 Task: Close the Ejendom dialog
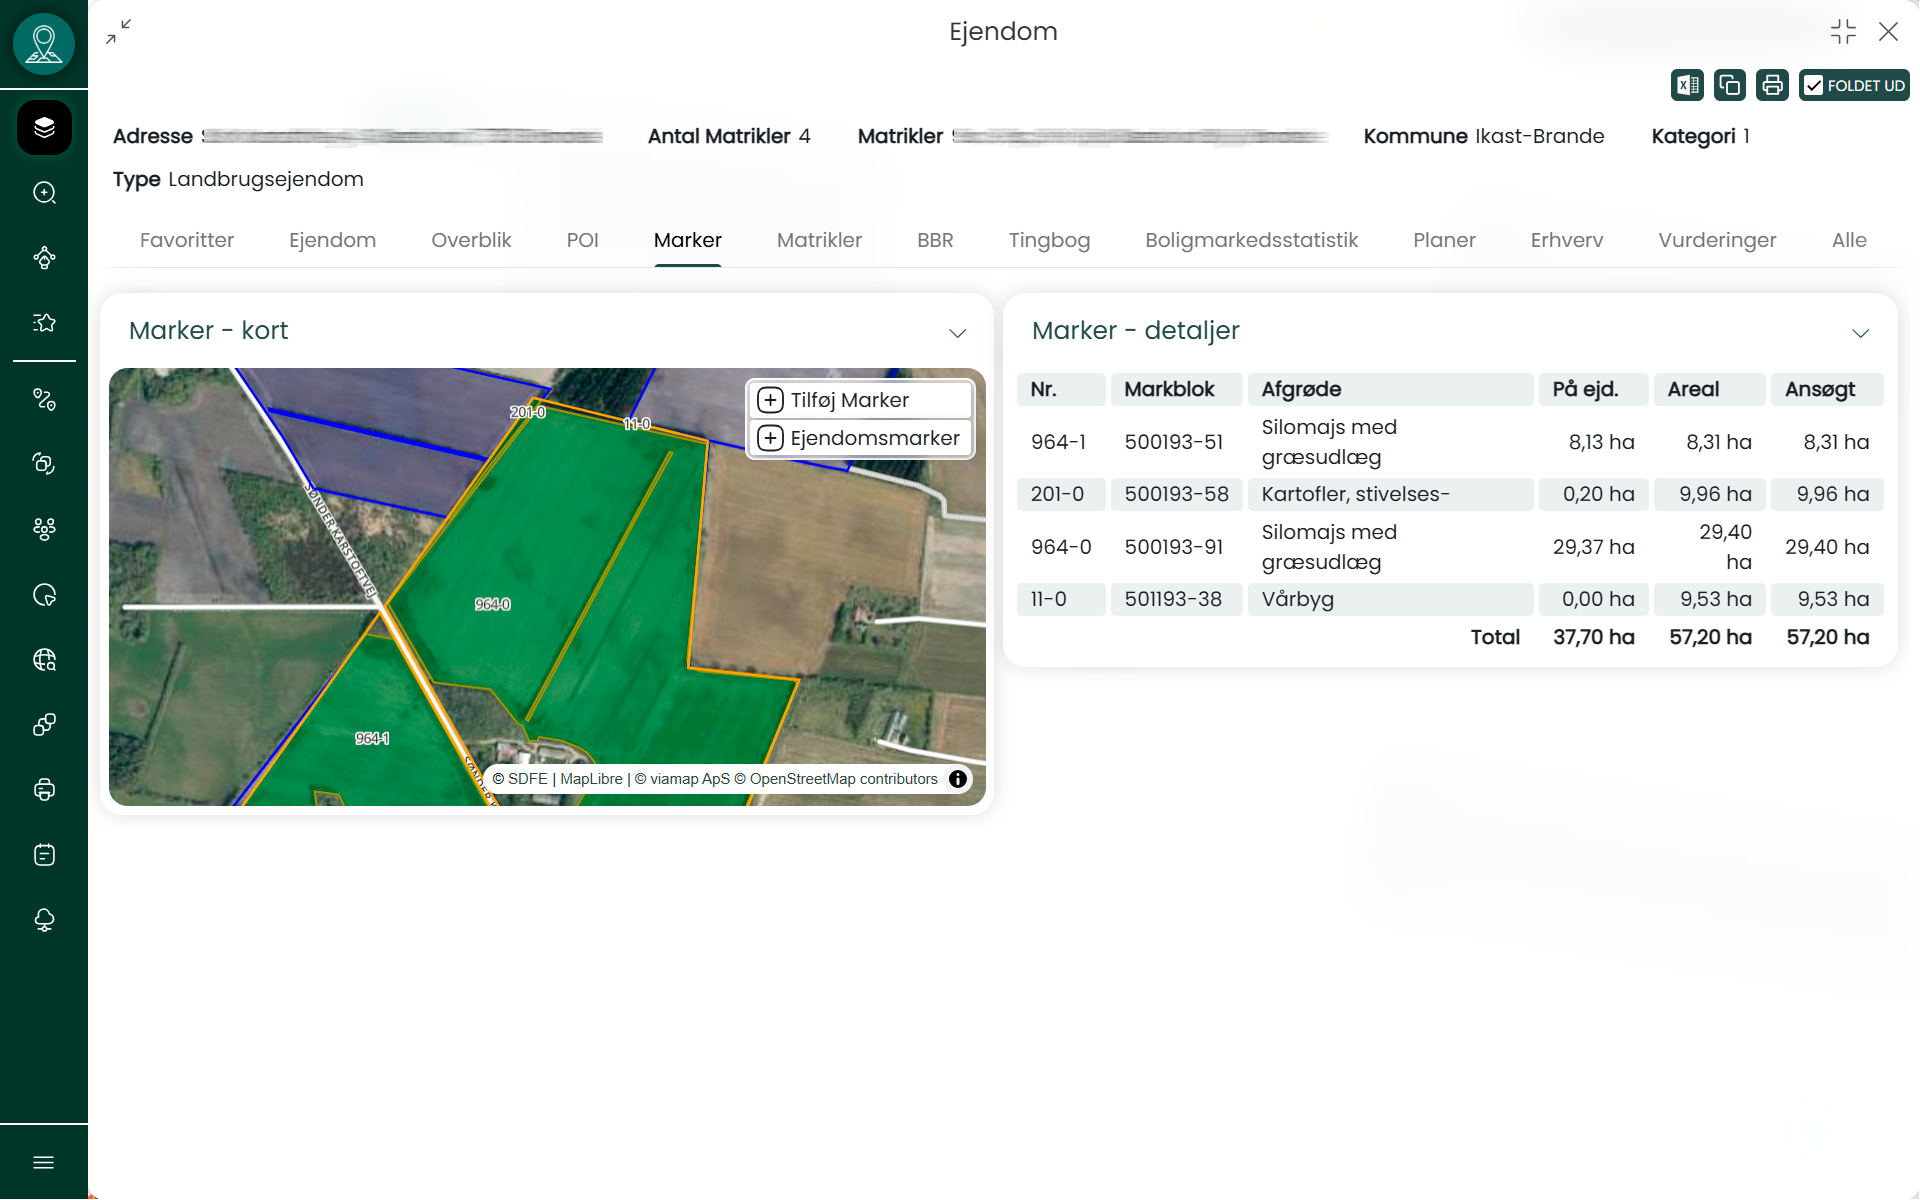1888,32
